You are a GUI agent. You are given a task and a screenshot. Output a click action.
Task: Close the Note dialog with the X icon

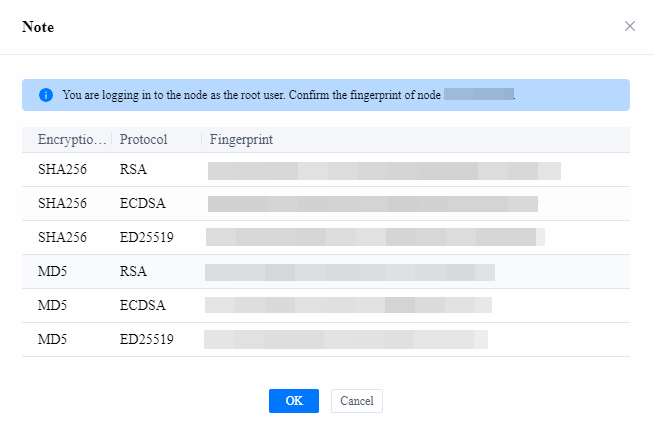tap(630, 26)
